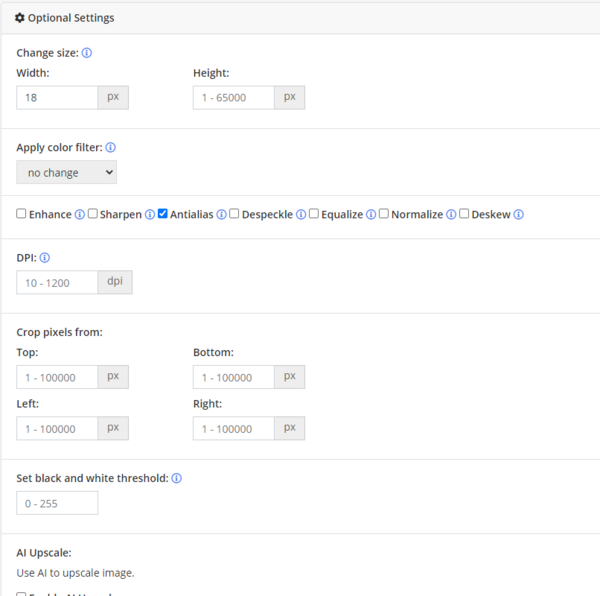Click the black and white threshold info icon
The height and width of the screenshot is (596, 600).
click(176, 478)
